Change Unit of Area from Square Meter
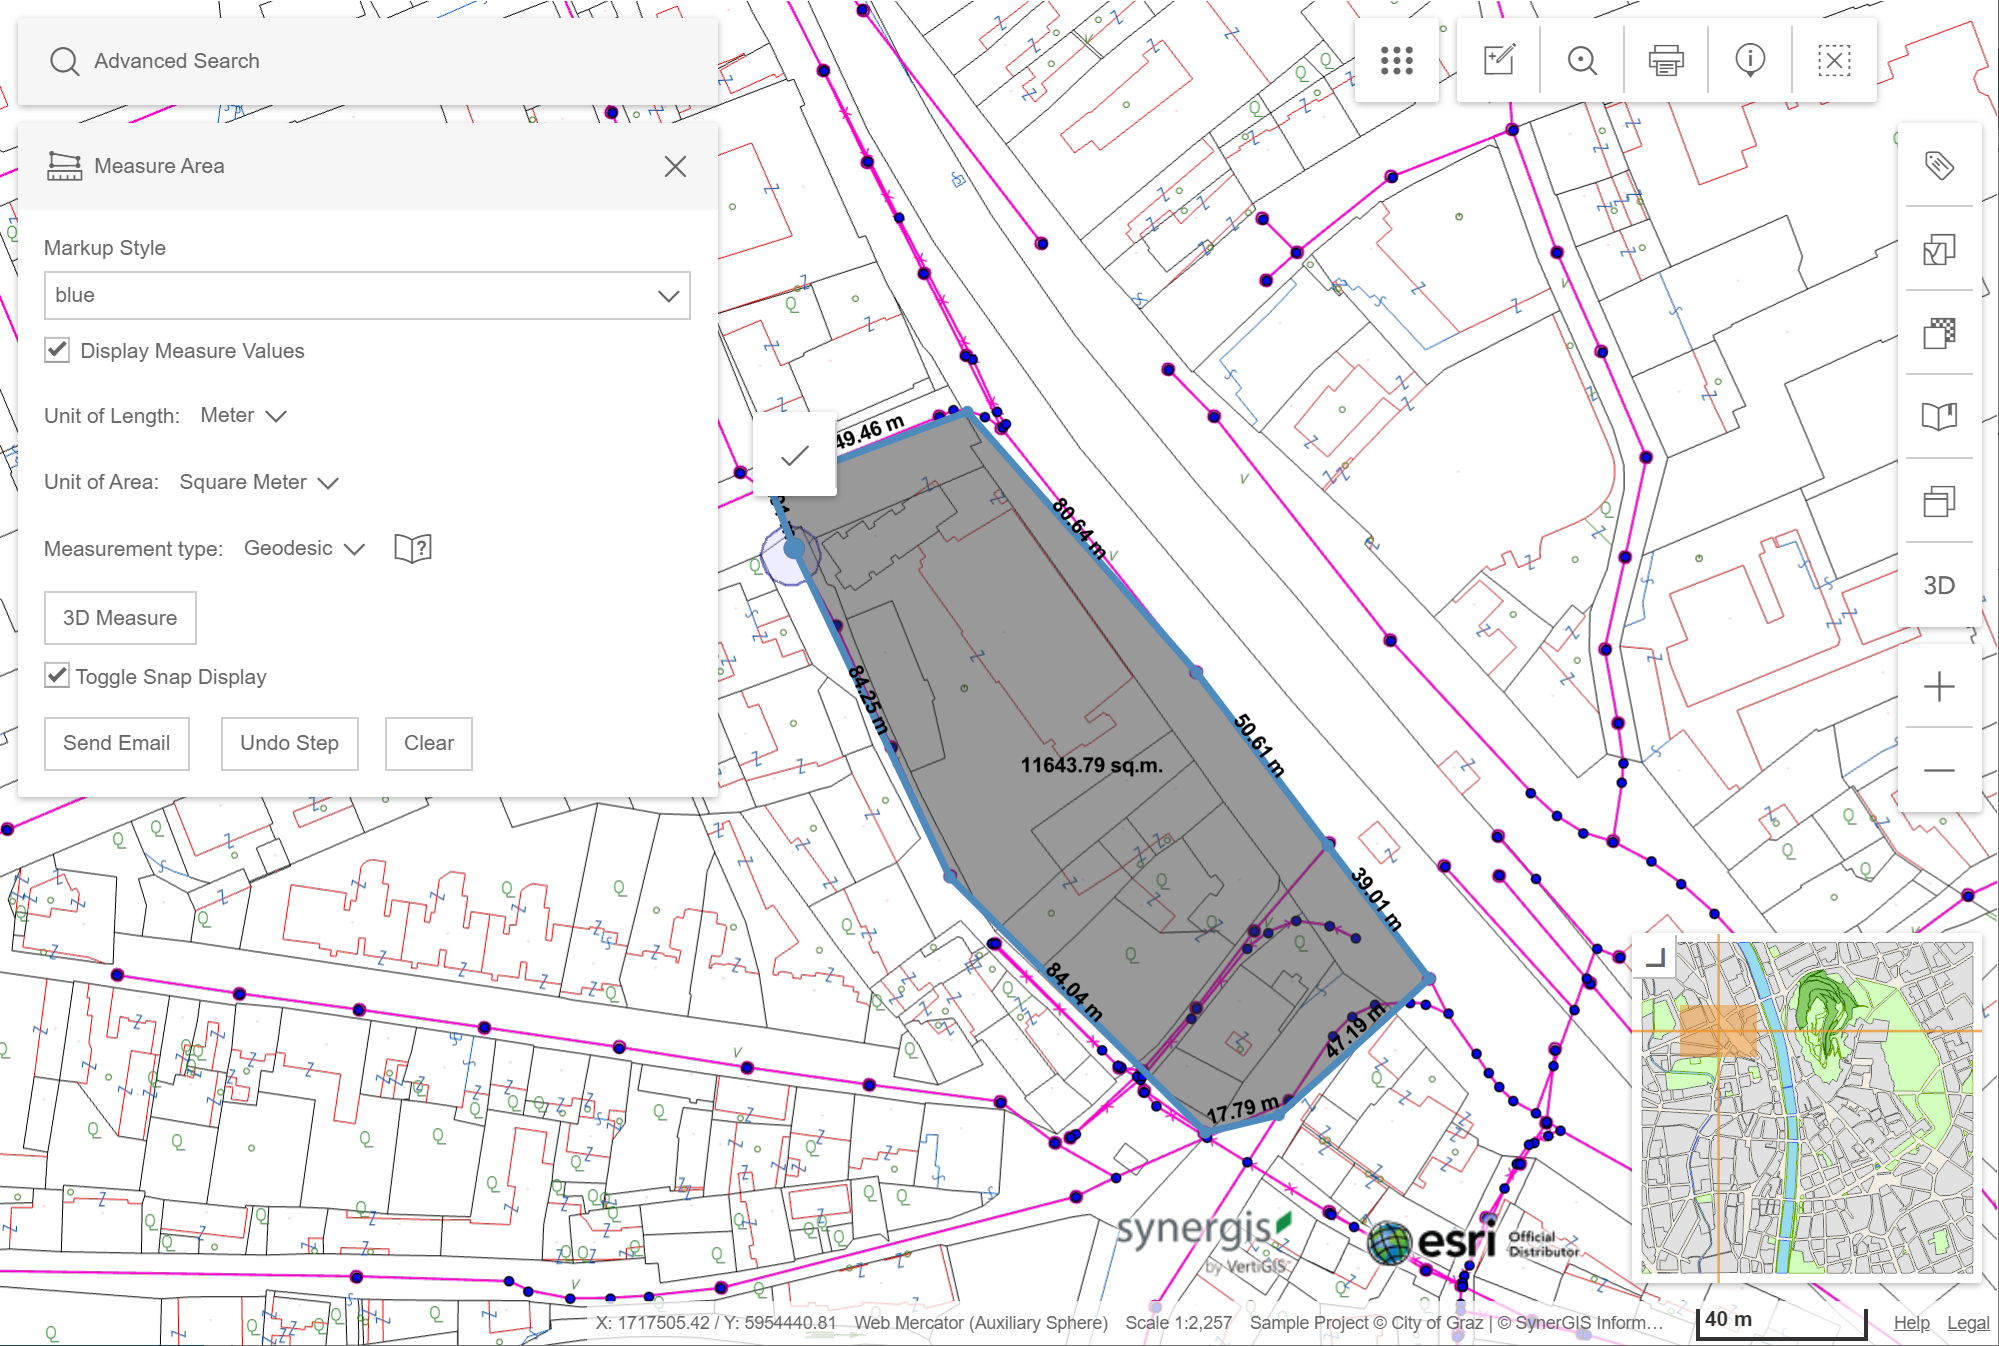This screenshot has height=1346, width=1999. (x=255, y=482)
